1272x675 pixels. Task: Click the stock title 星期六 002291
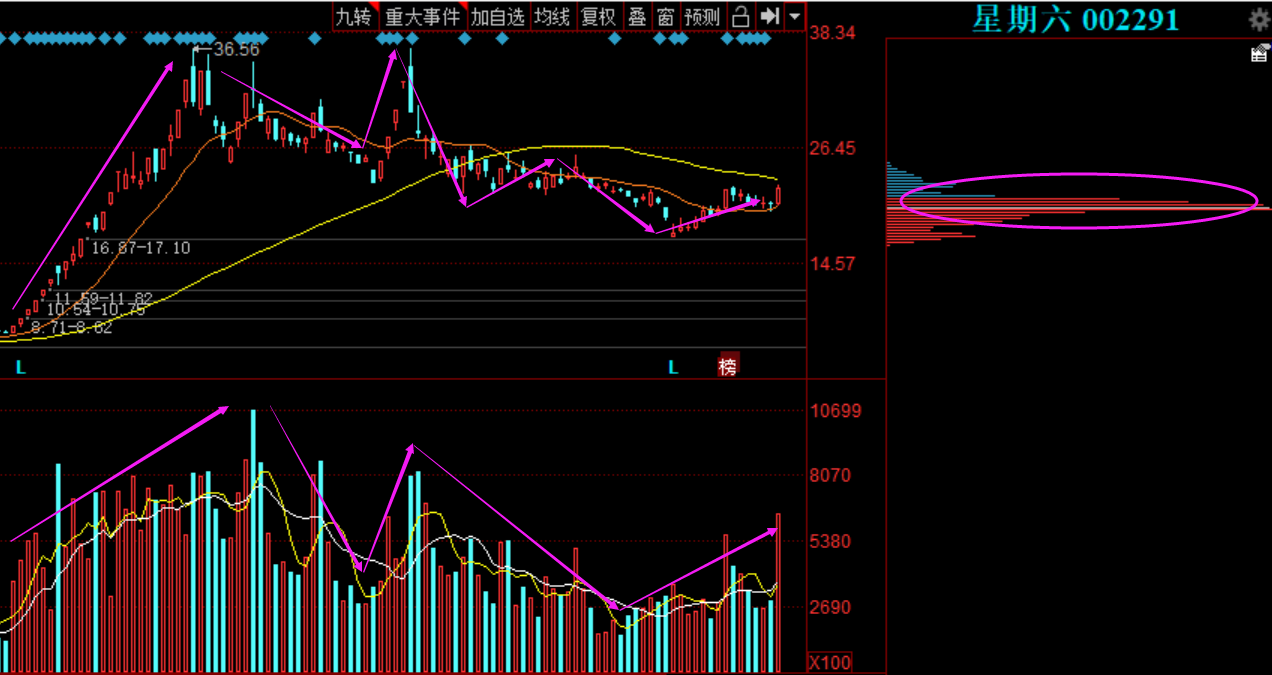(x=1075, y=19)
